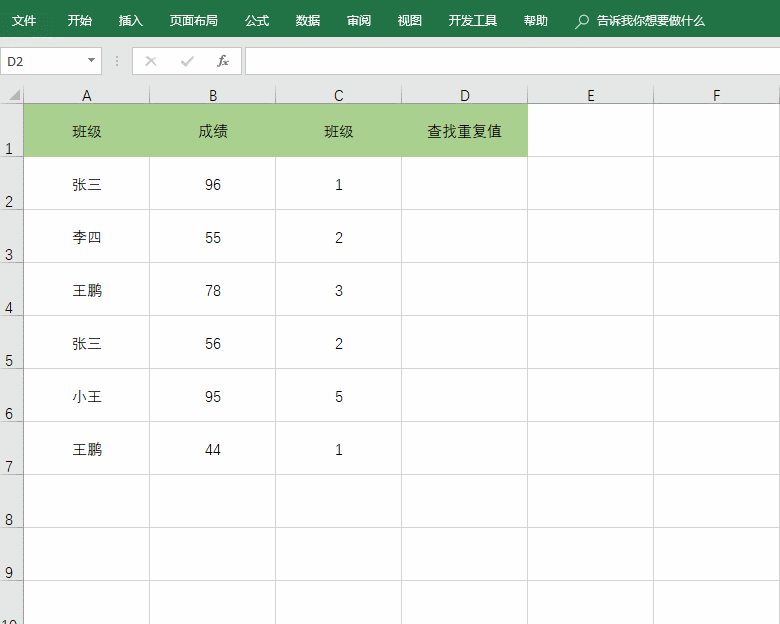Open the 文件 menu tab
This screenshot has height=624, width=780.
pos(24,20)
